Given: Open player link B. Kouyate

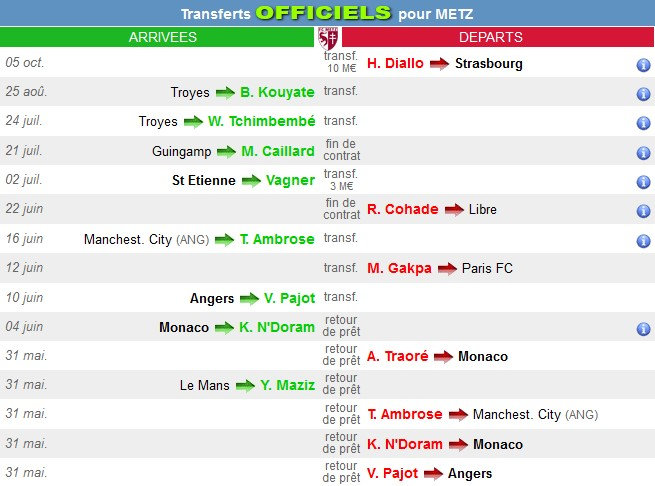Looking at the screenshot, I should click(277, 92).
